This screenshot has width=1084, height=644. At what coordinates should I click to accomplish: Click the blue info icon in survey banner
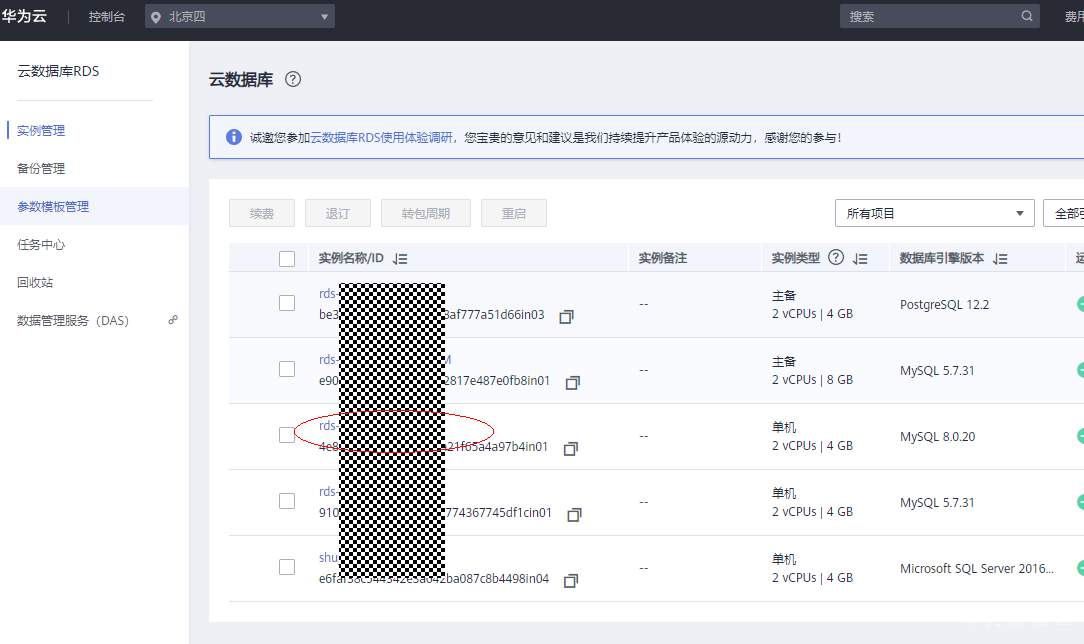[x=234, y=137]
